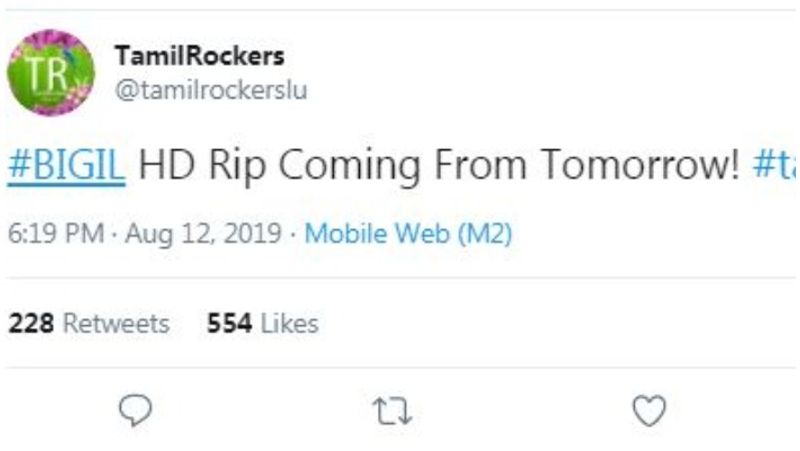Viewport: 800px width, 451px height.
Task: Open the Mobile Web (M2) source link
Action: [408, 235]
